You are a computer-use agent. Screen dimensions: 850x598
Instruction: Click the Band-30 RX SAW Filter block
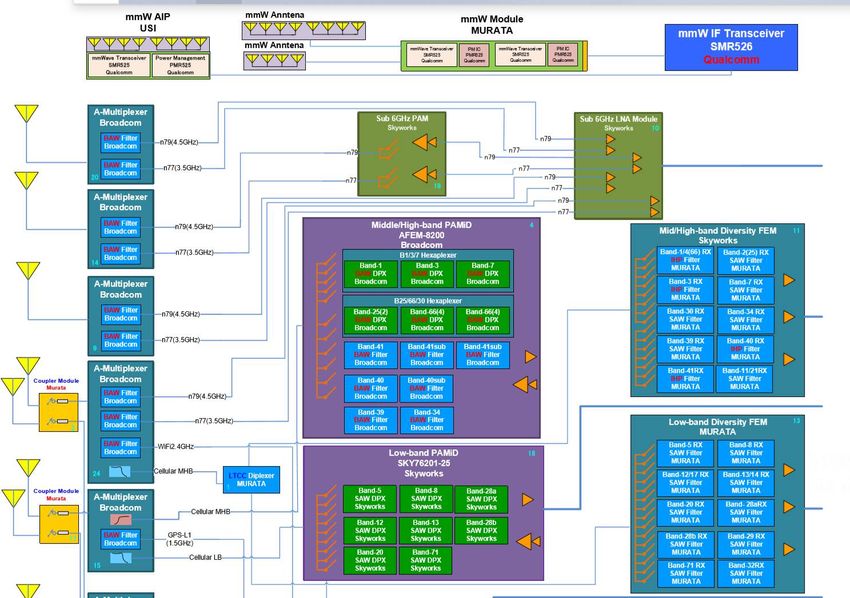tap(686, 320)
